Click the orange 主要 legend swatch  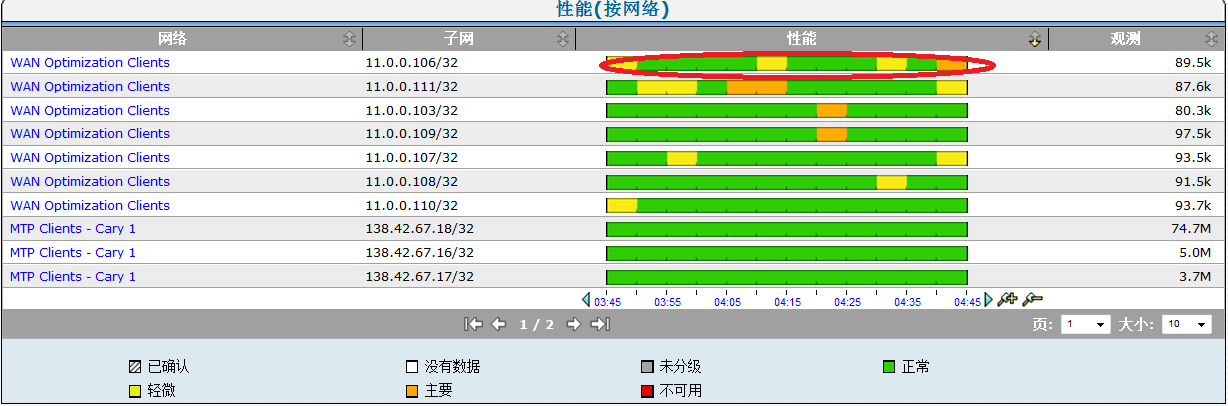point(411,391)
